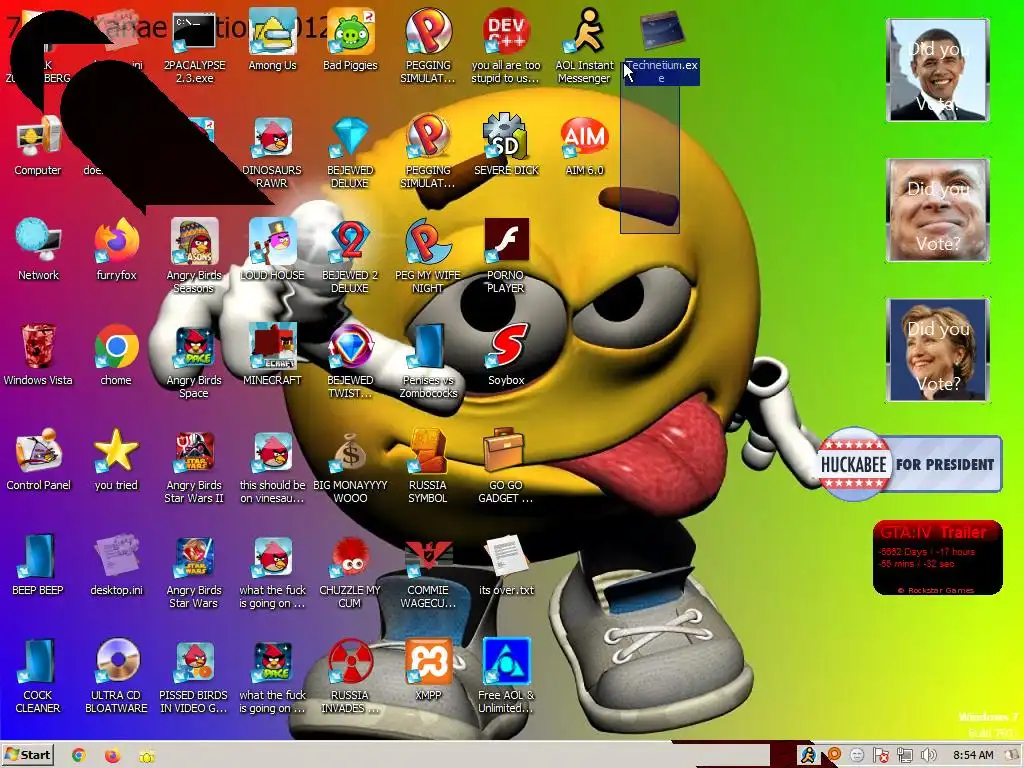Open the COMMIE WAGECU... Papers Please icon

click(x=428, y=572)
